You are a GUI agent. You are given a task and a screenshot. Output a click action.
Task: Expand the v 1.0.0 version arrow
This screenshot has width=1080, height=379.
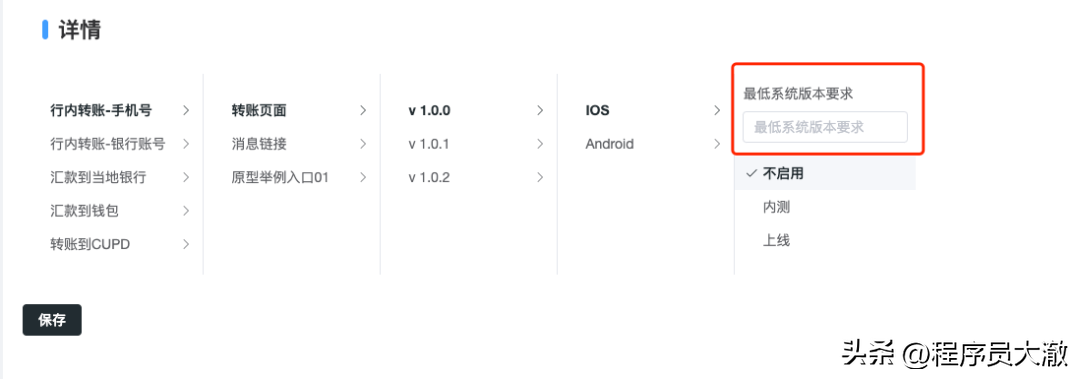(540, 110)
